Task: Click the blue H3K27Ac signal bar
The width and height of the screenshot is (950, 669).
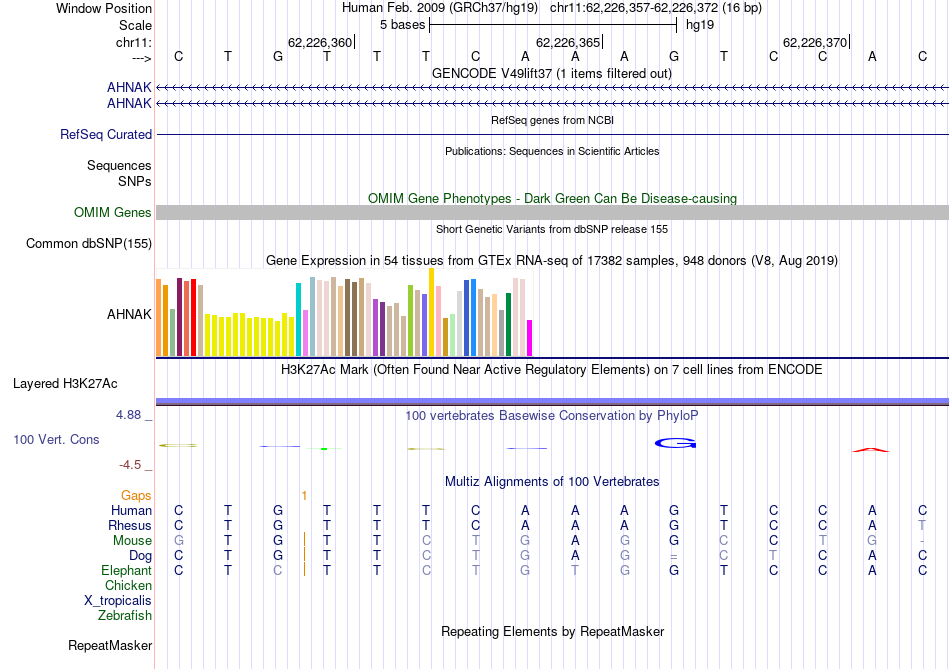Action: [x=552, y=401]
